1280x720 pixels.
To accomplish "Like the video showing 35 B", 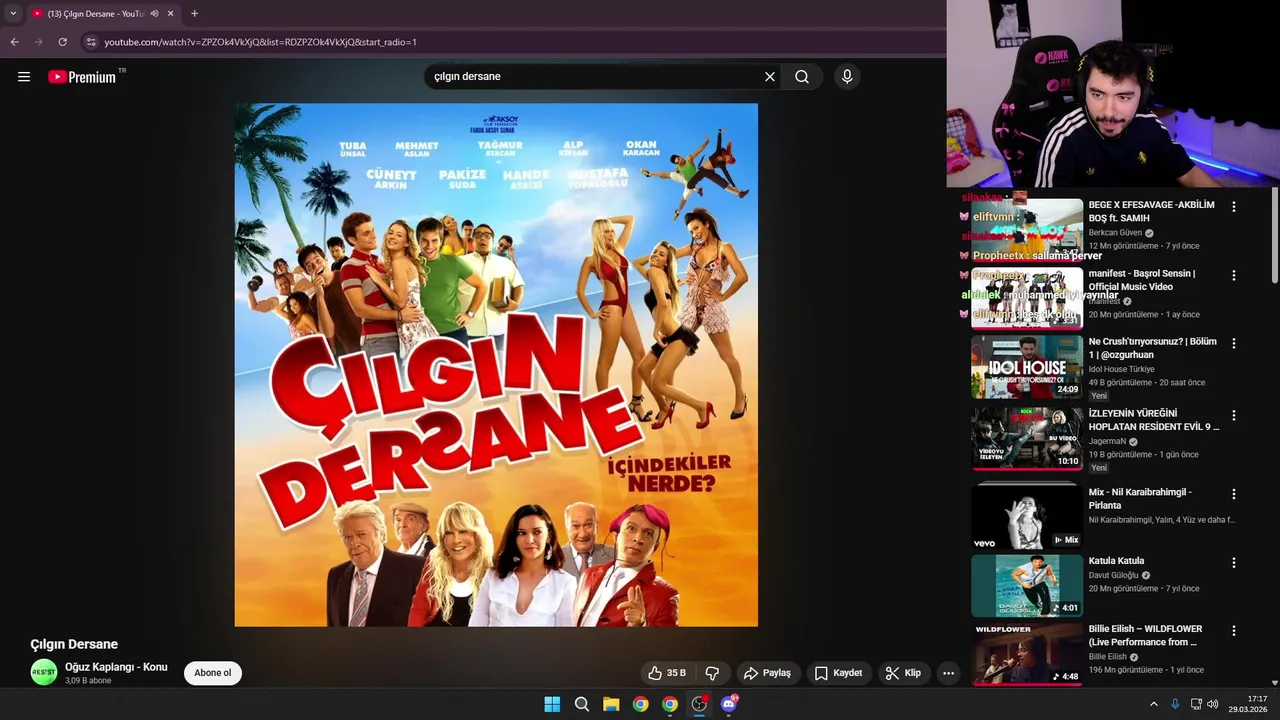I will (667, 673).
